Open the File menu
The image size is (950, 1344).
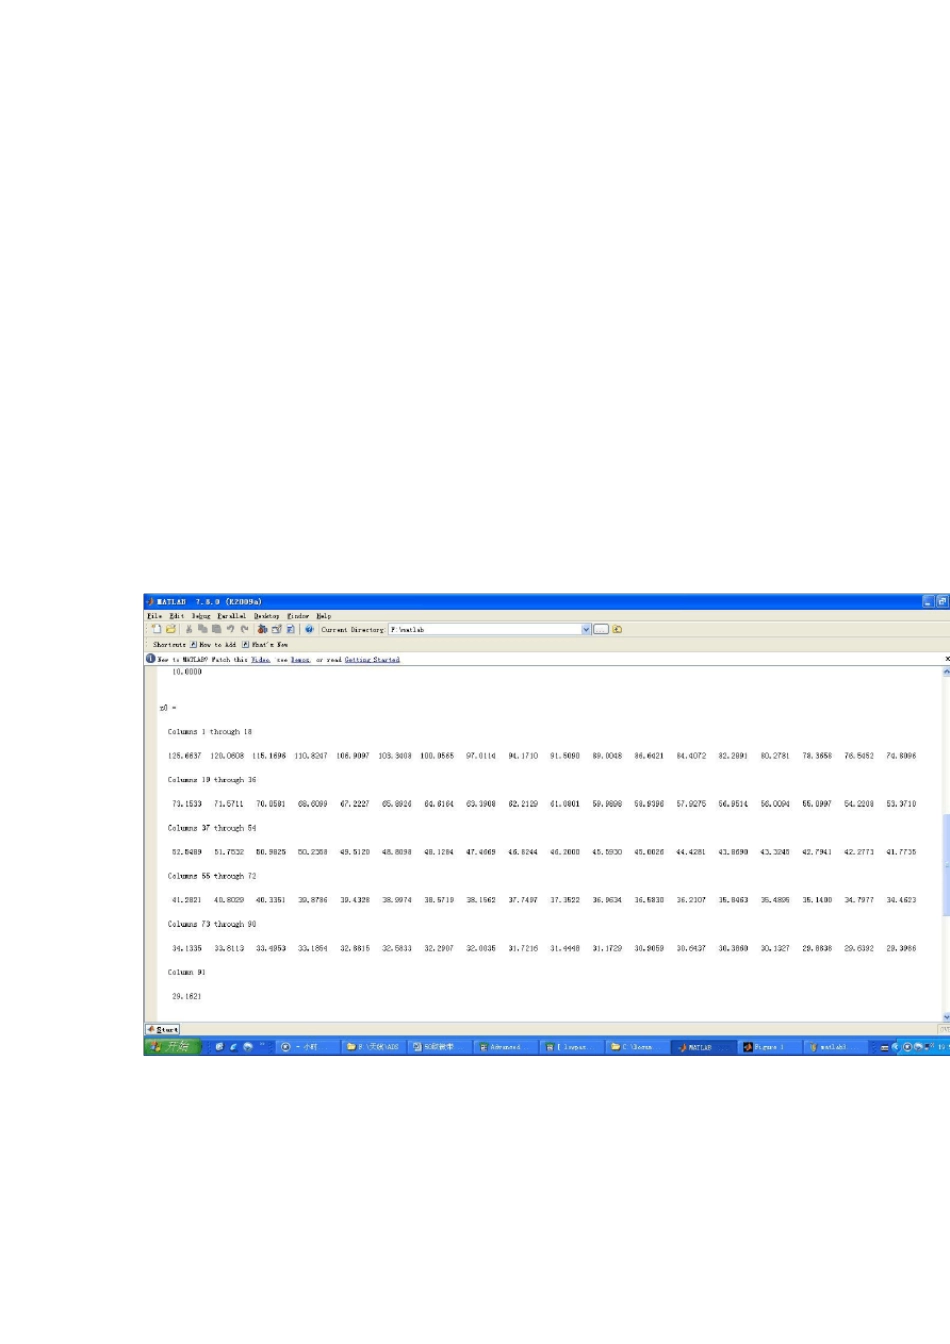point(154,616)
